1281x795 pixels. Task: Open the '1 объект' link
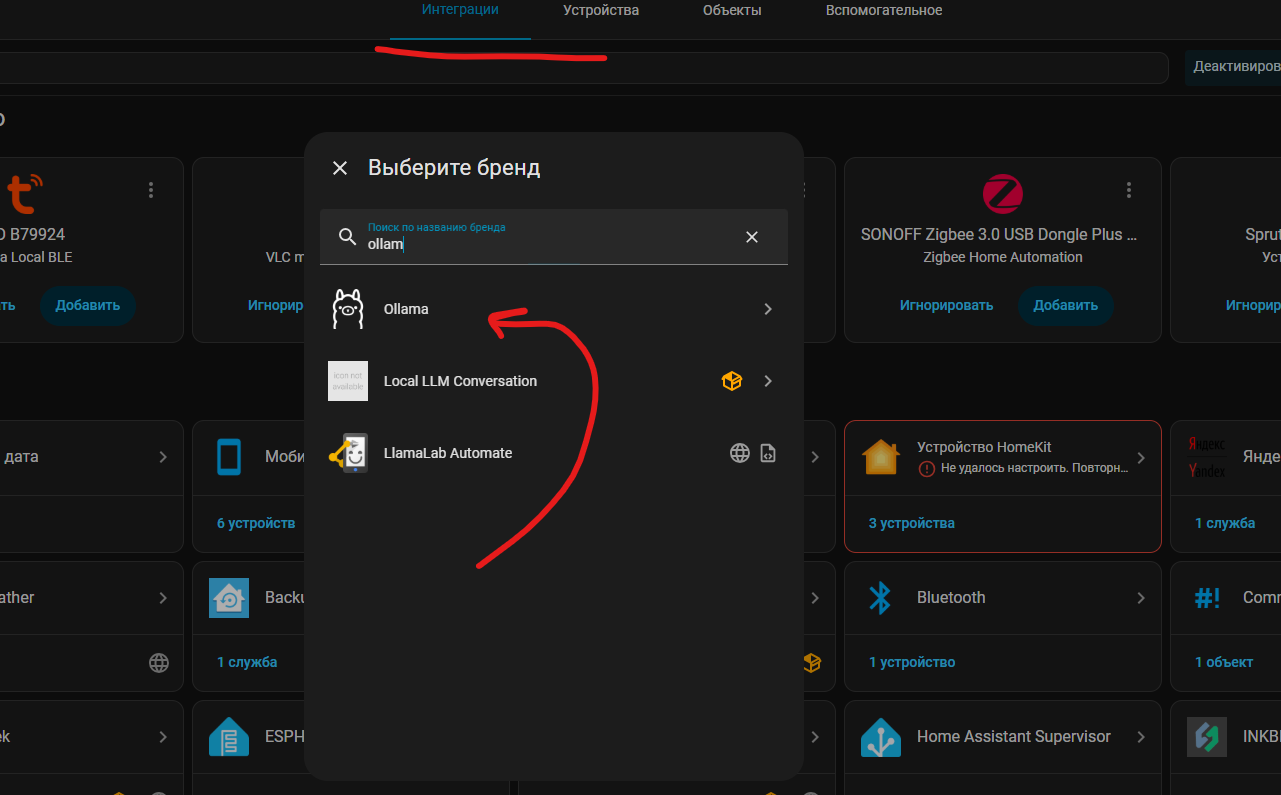1224,662
